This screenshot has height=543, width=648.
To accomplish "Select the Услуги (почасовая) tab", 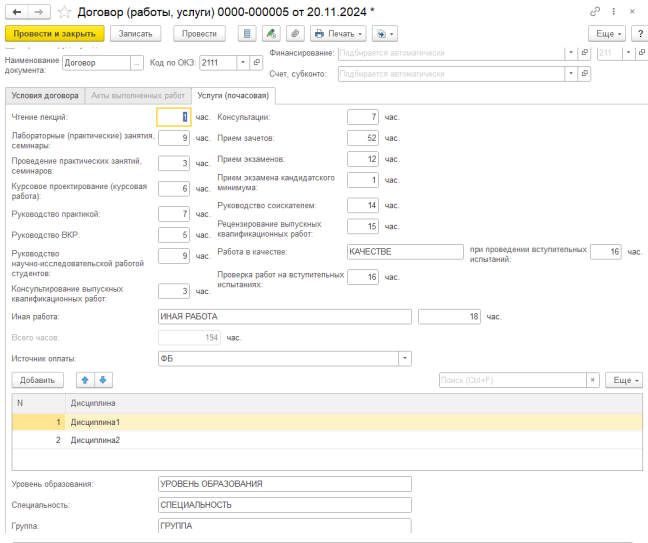I will (x=235, y=96).
